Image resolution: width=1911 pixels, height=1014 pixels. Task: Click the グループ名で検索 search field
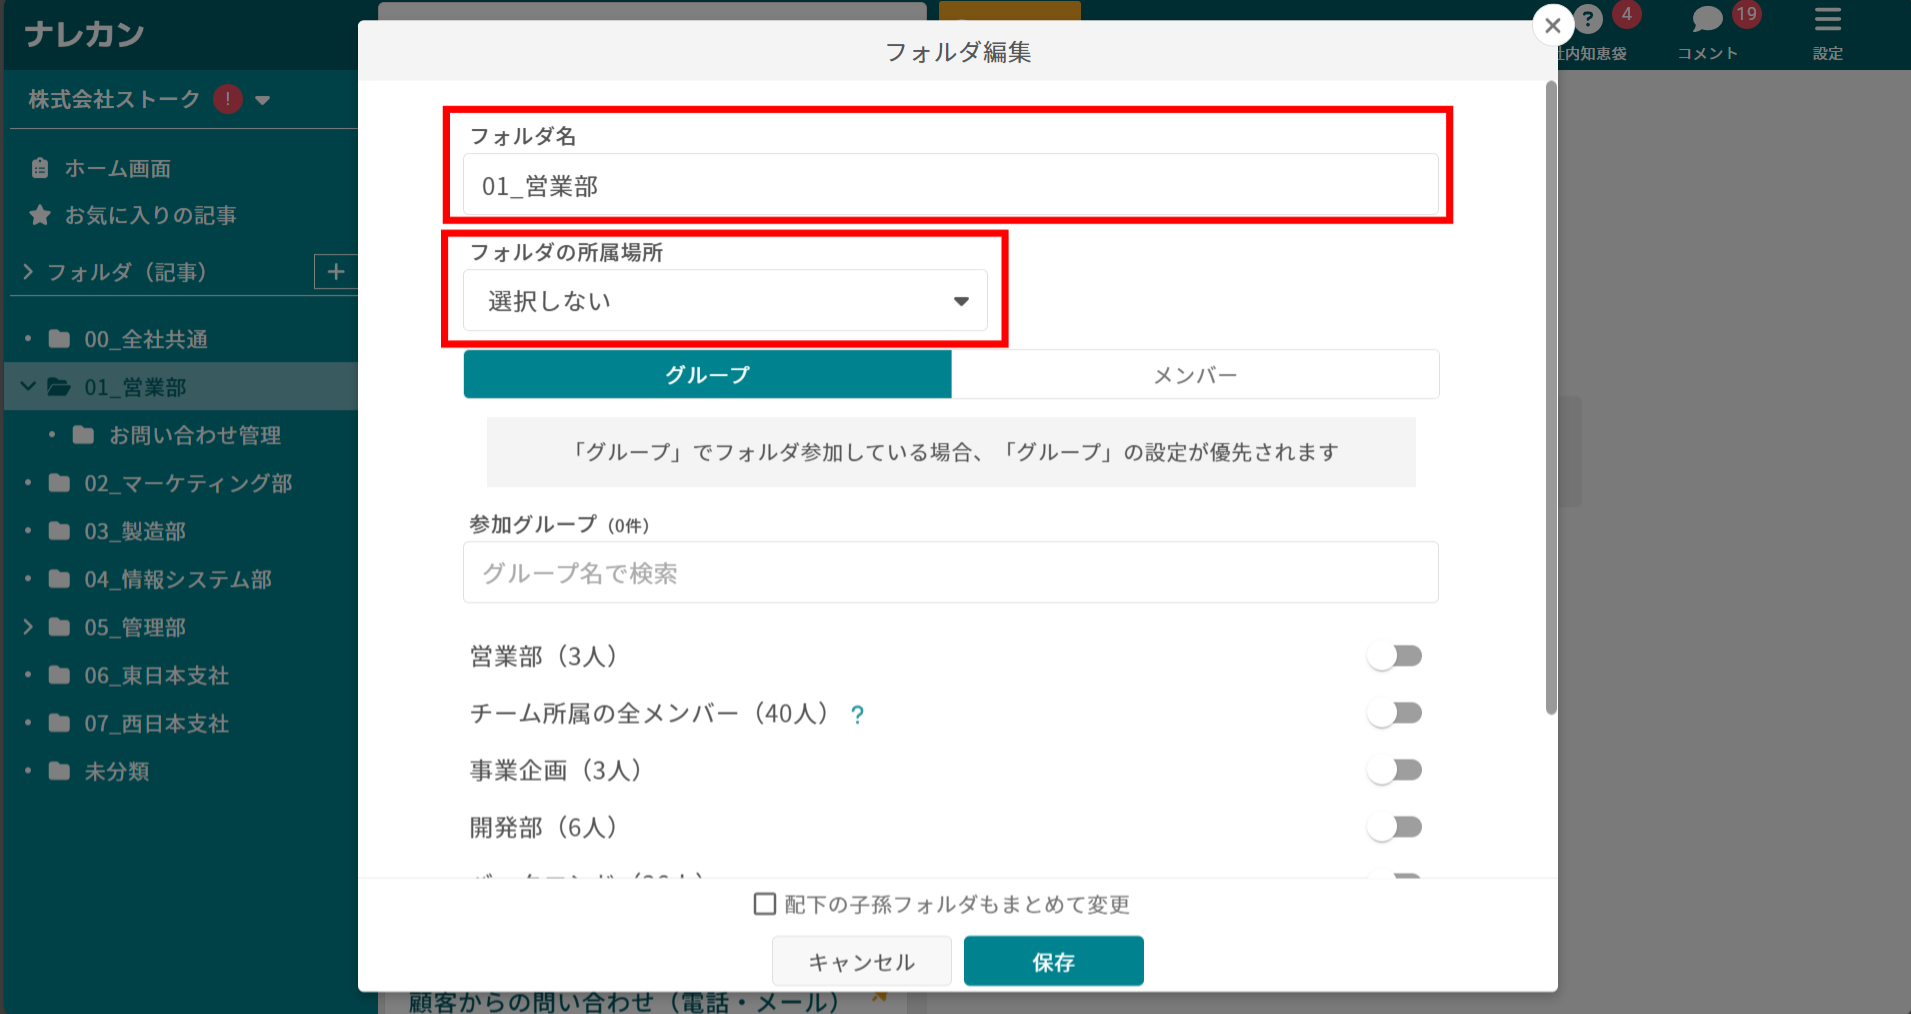click(949, 572)
